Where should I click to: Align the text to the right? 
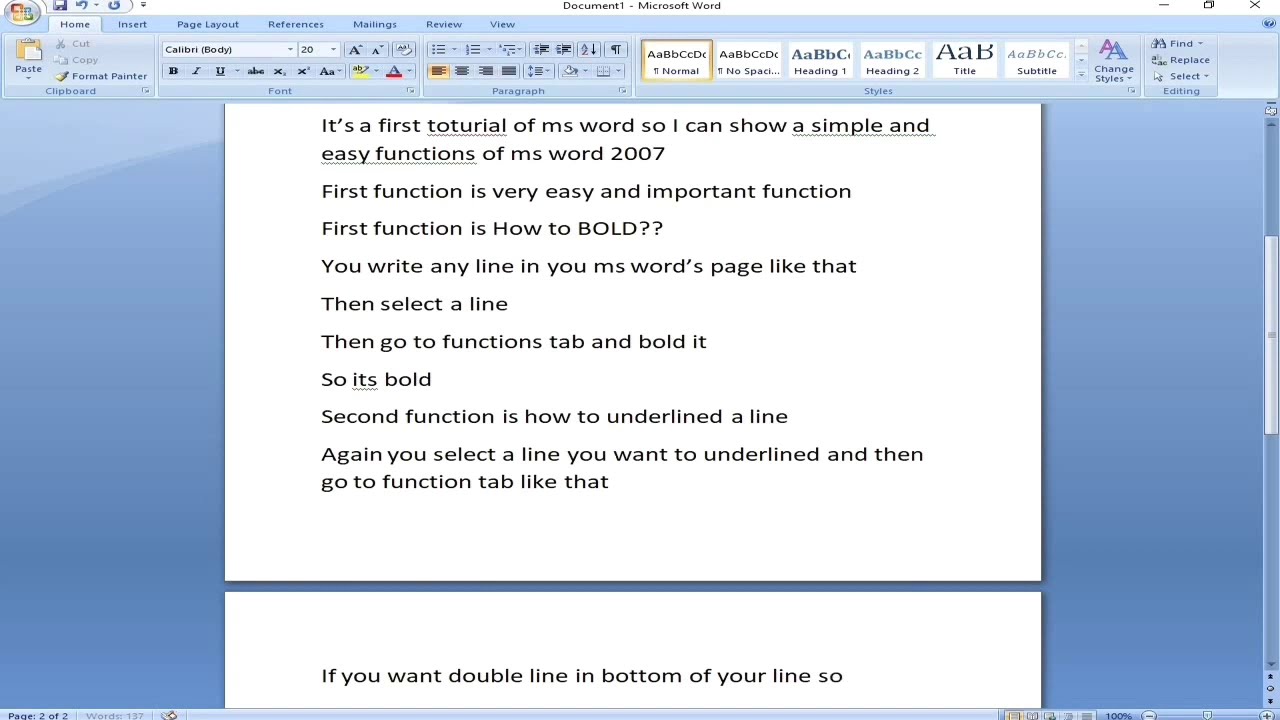[485, 71]
